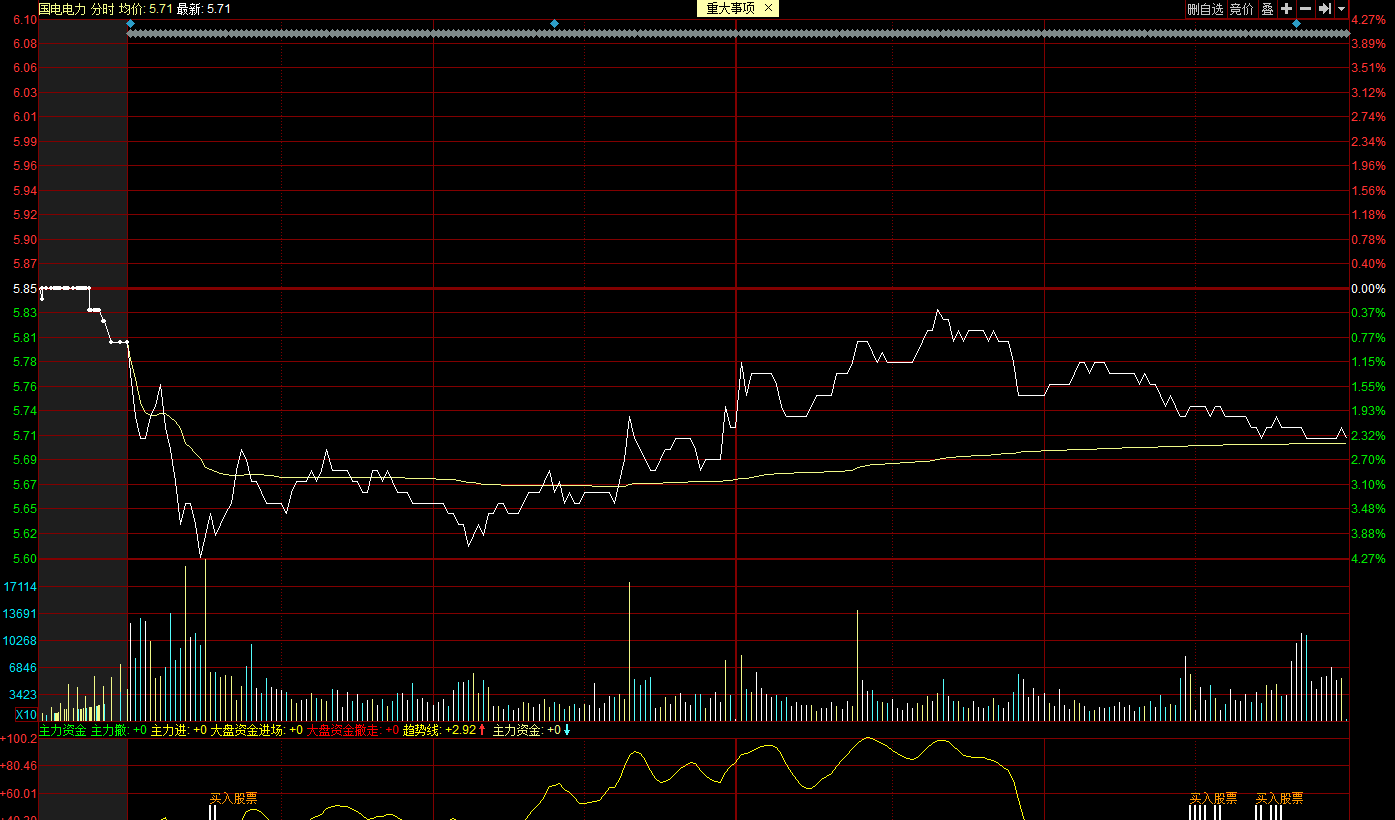Click the 17114 volume axis label
The image size is (1395, 820).
[x=21, y=587]
